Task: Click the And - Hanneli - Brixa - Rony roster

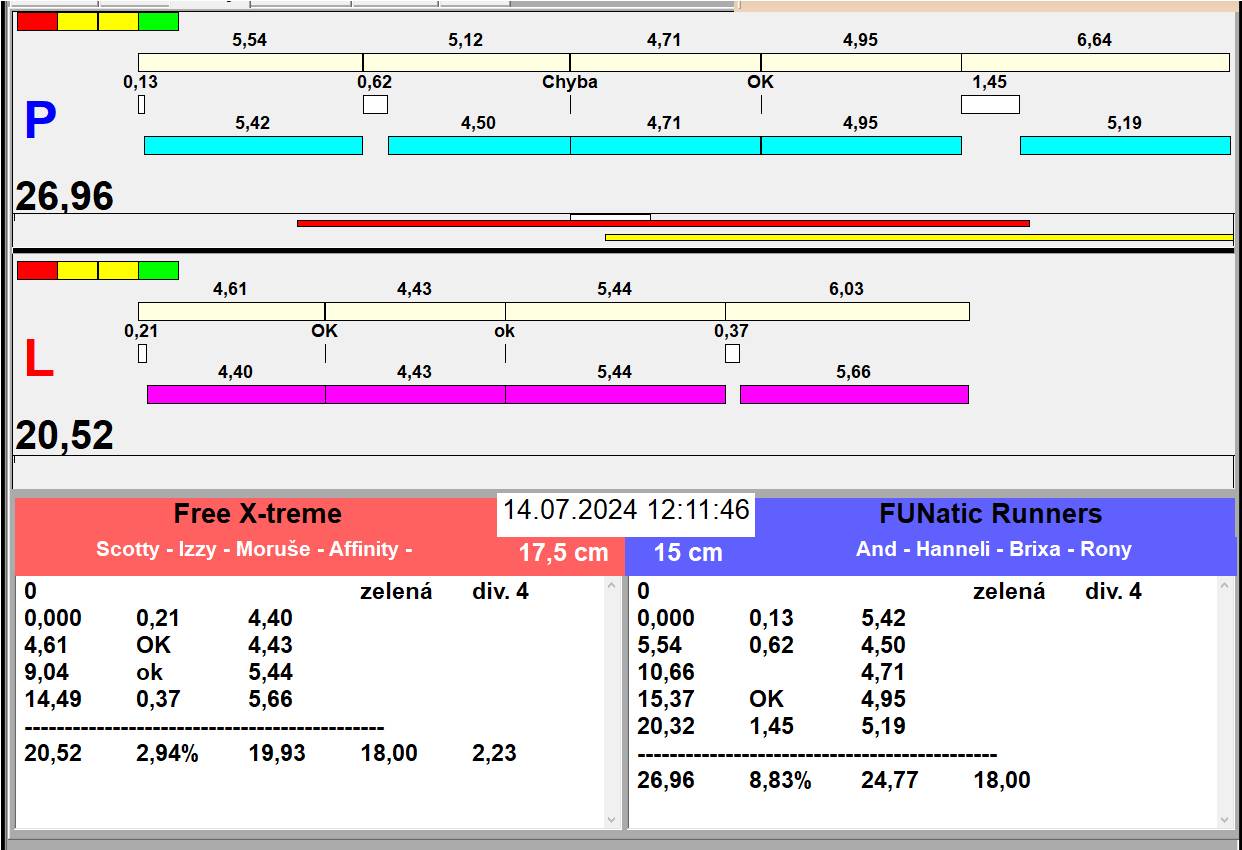Action: (994, 549)
